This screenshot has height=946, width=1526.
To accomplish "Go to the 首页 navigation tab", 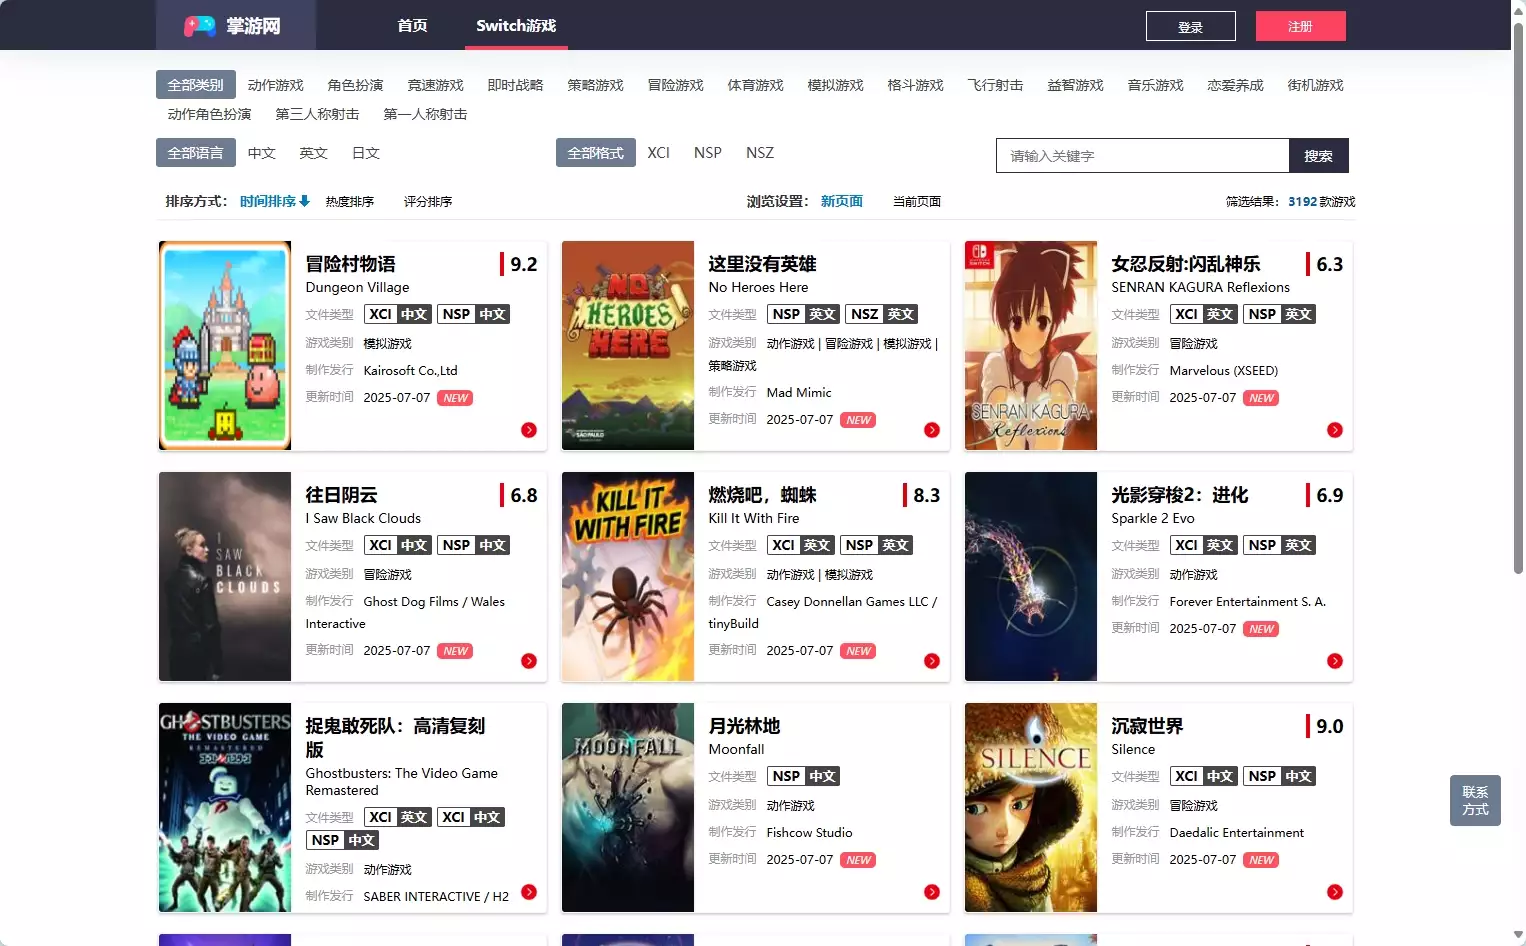I will click(412, 25).
